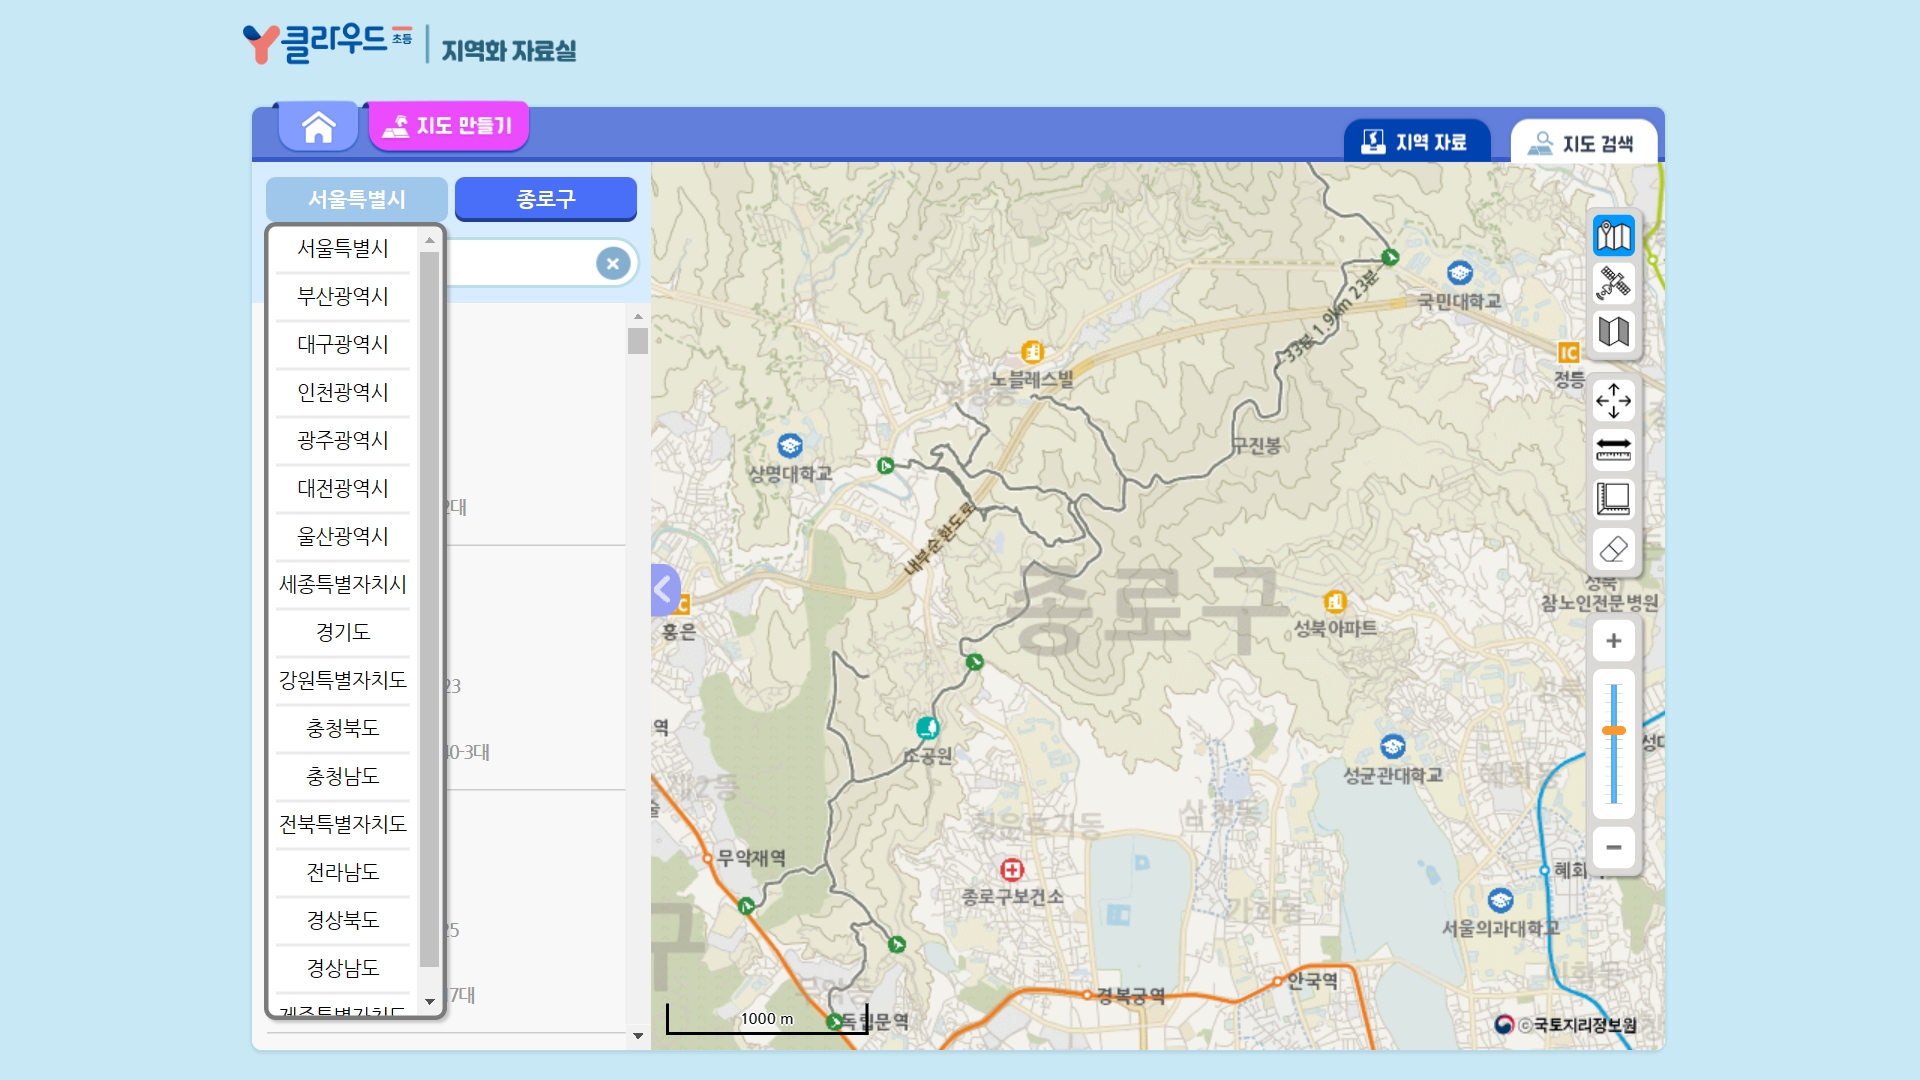Zoom out with the minus button
This screenshot has height=1080, width=1920.
coord(1613,847)
